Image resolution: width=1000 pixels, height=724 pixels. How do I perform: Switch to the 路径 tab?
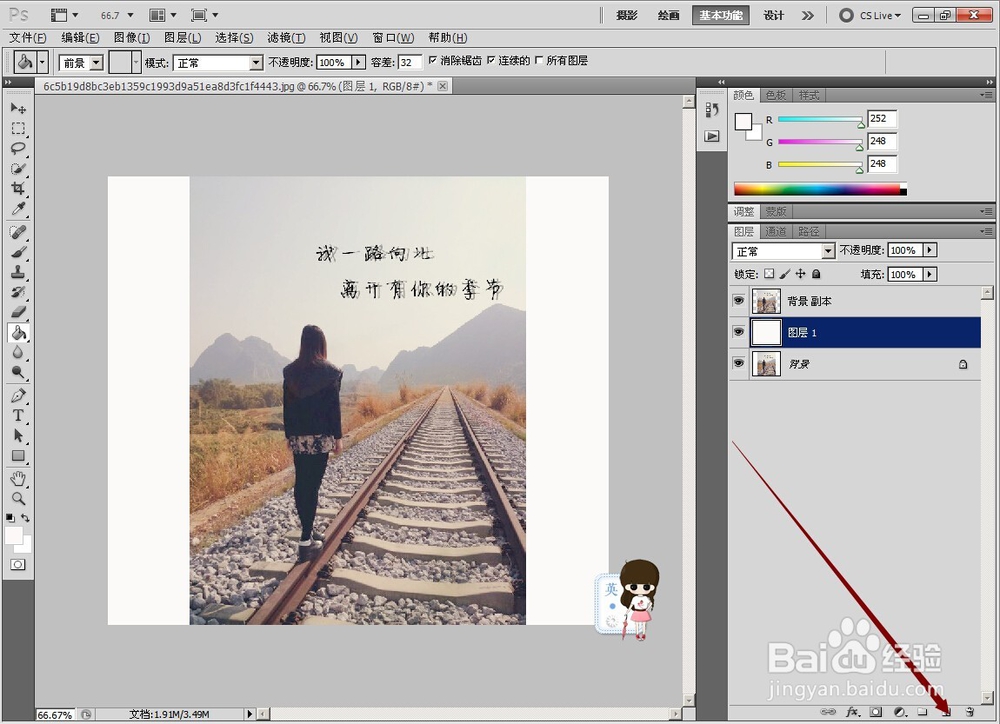808,232
